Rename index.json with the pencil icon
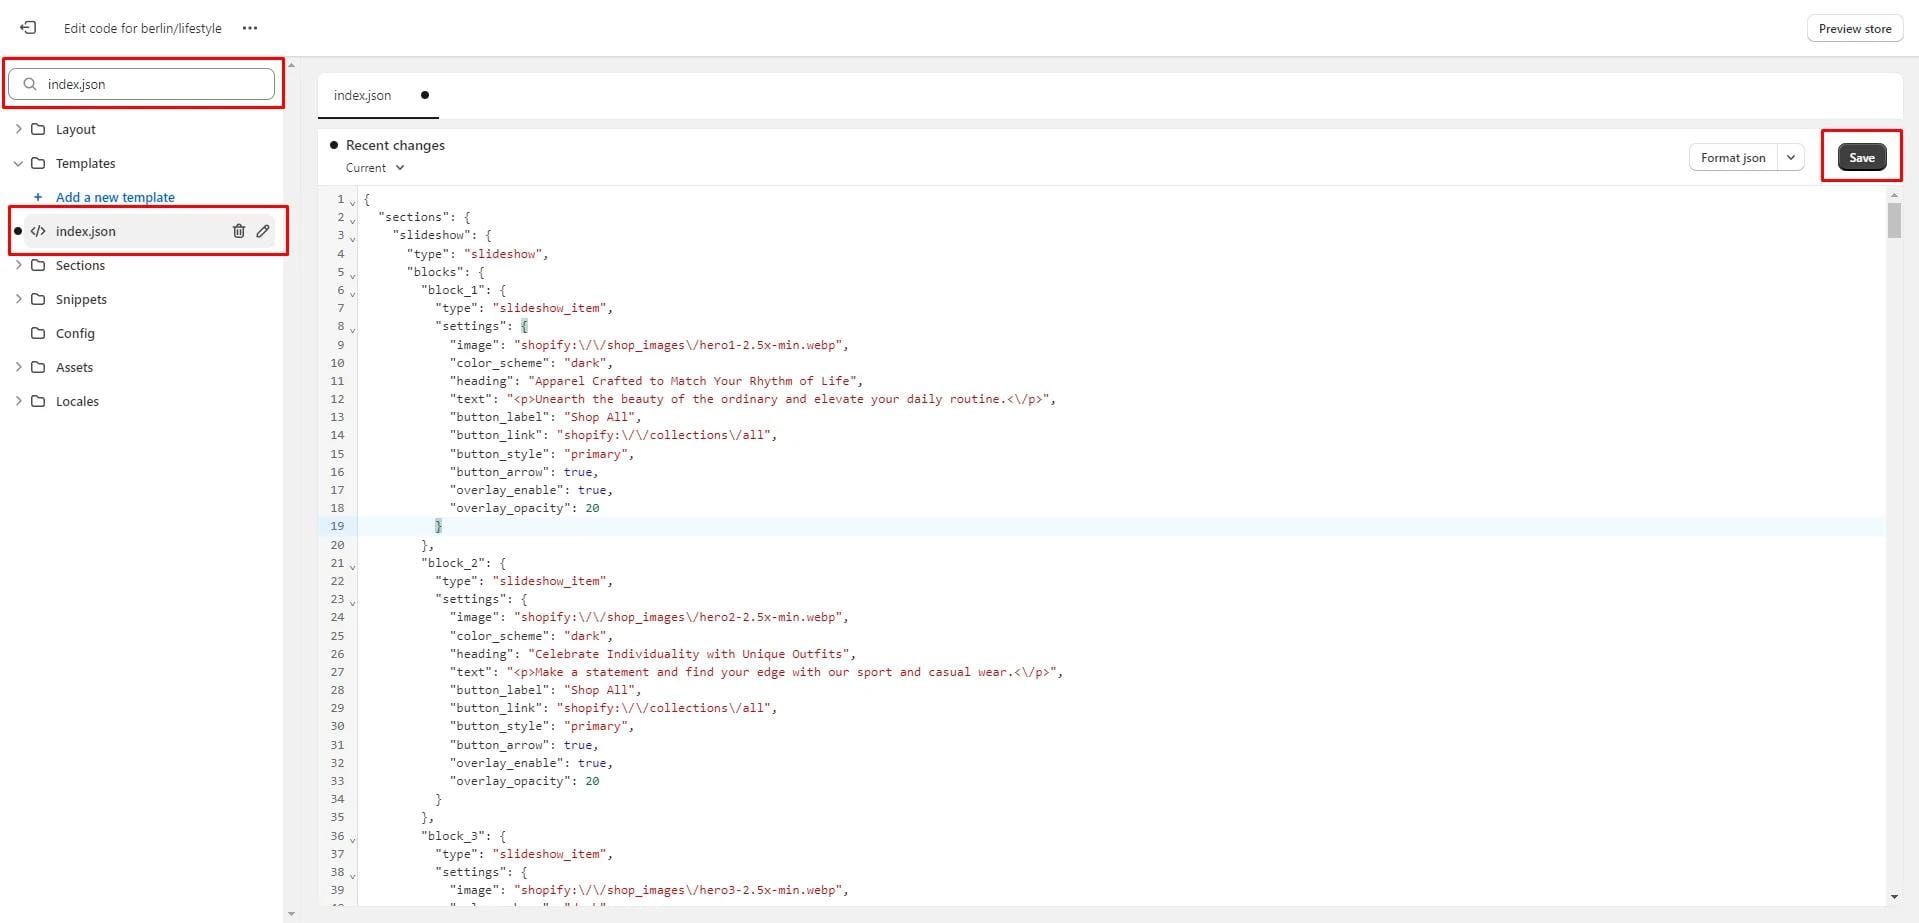Image resolution: width=1919 pixels, height=923 pixels. 263,231
